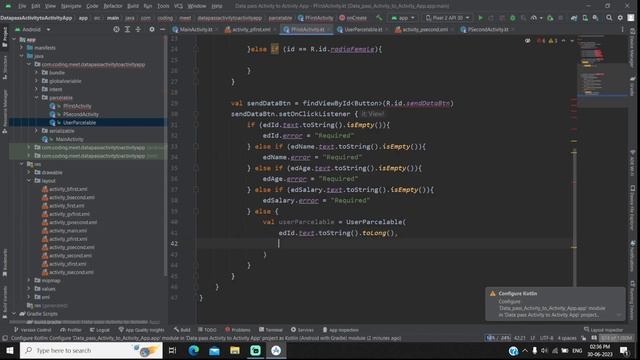
Task: Open the Build menu
Action: coord(133,6)
